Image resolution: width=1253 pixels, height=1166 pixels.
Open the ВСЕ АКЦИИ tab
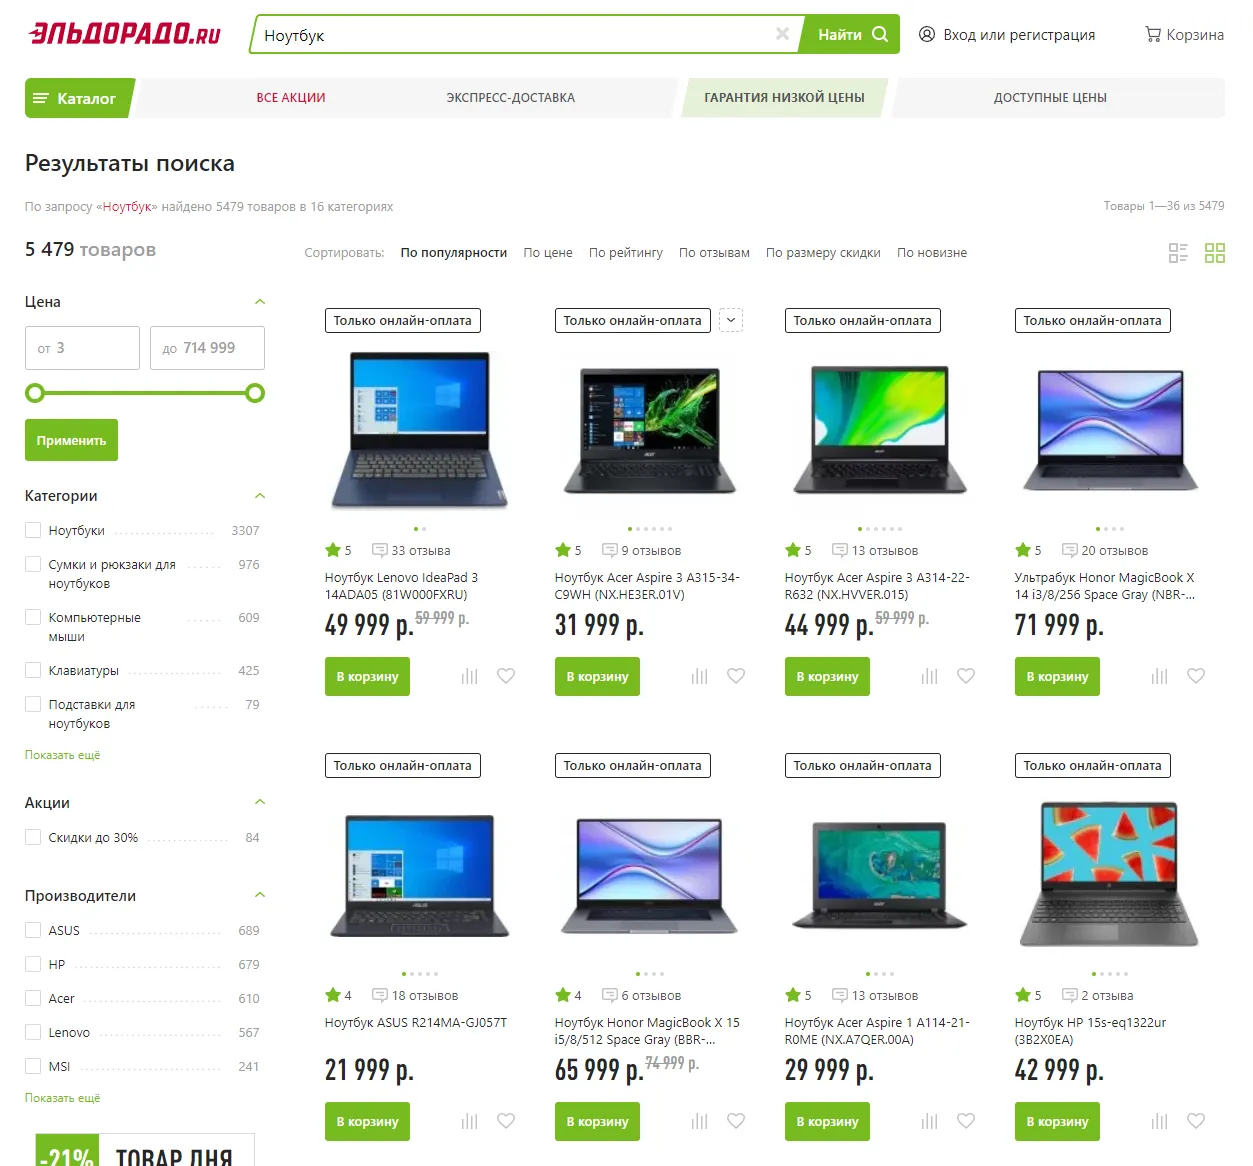(x=291, y=98)
